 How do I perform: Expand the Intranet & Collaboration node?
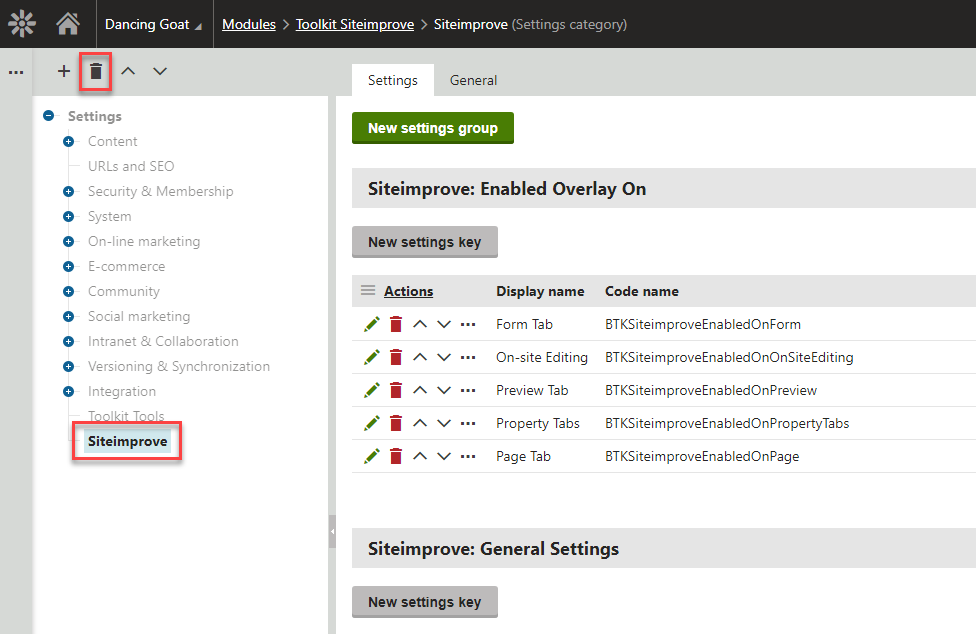click(68, 341)
